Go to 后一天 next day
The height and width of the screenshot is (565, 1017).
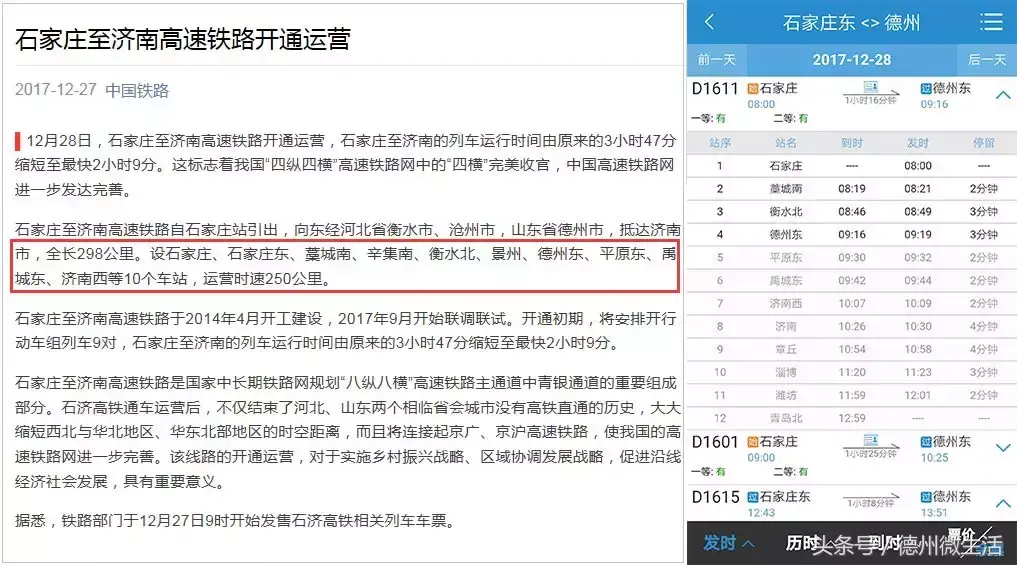[x=986, y=60]
